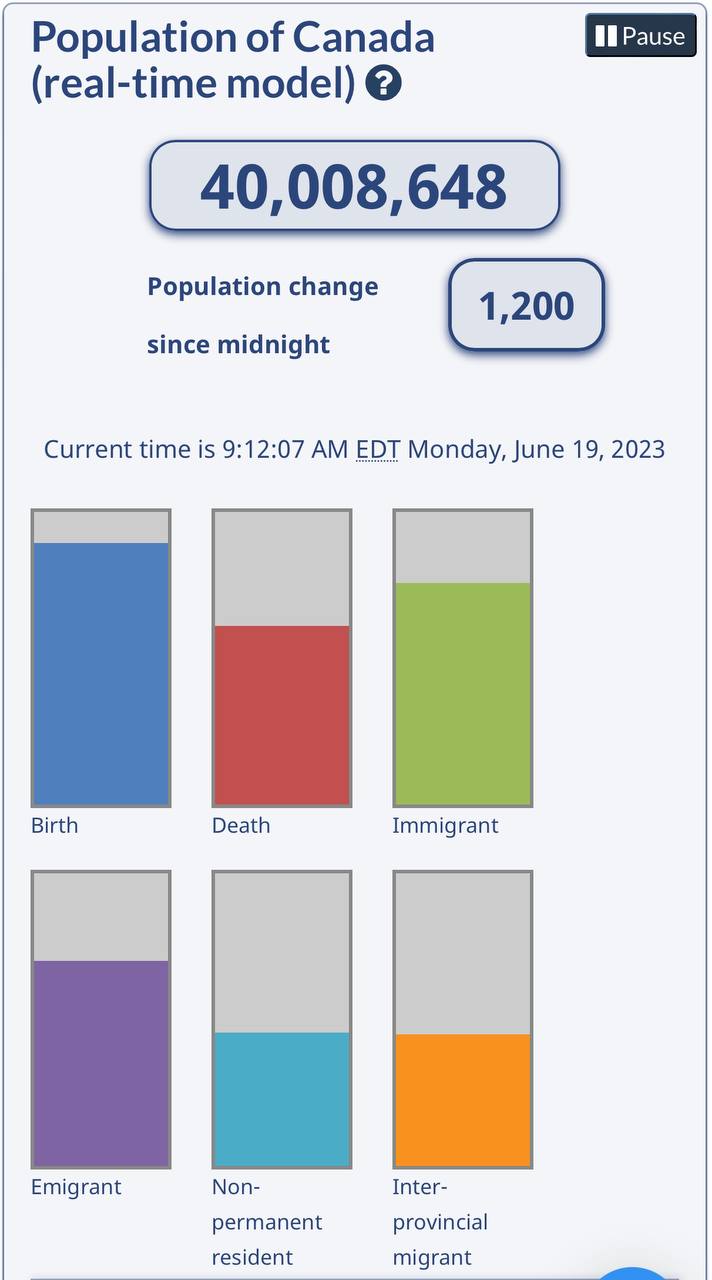The height and width of the screenshot is (1280, 712).
Task: Select the green Immigrant bar
Action: [x=462, y=693]
